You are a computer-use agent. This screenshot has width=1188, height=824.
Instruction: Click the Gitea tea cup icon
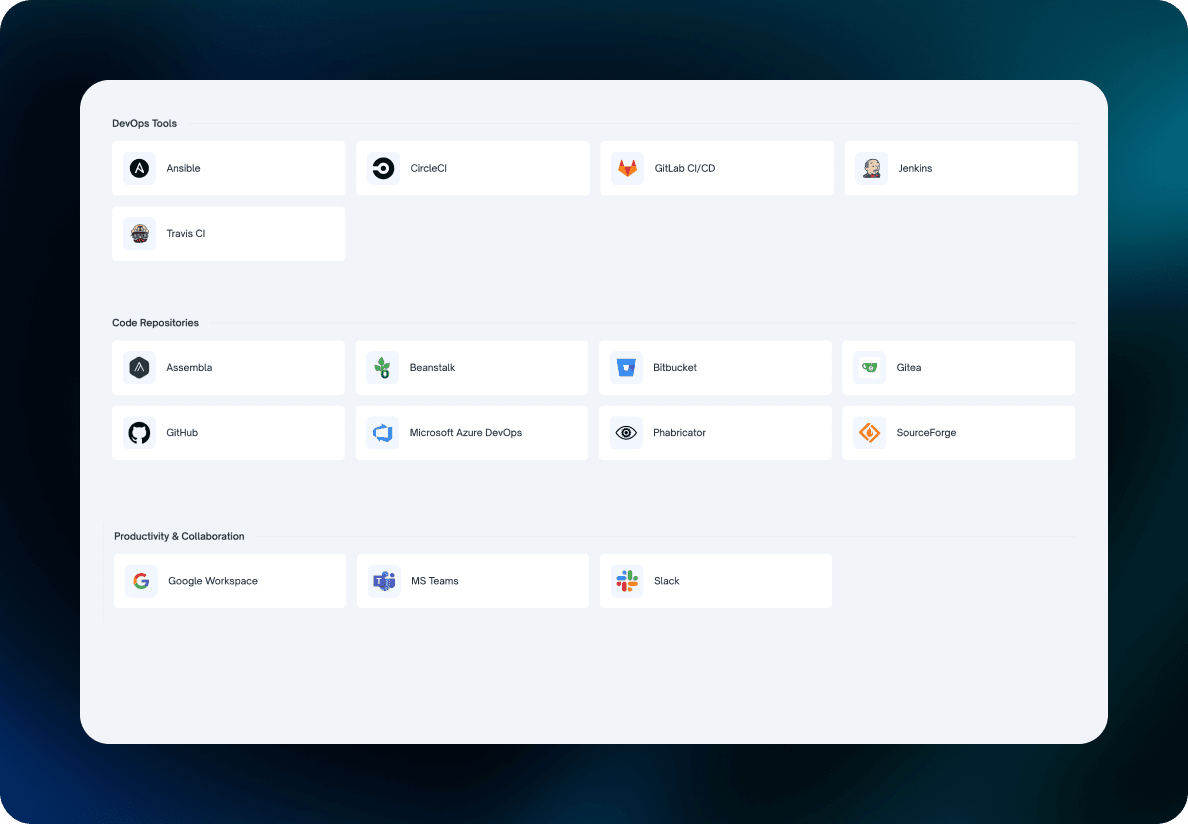[869, 367]
